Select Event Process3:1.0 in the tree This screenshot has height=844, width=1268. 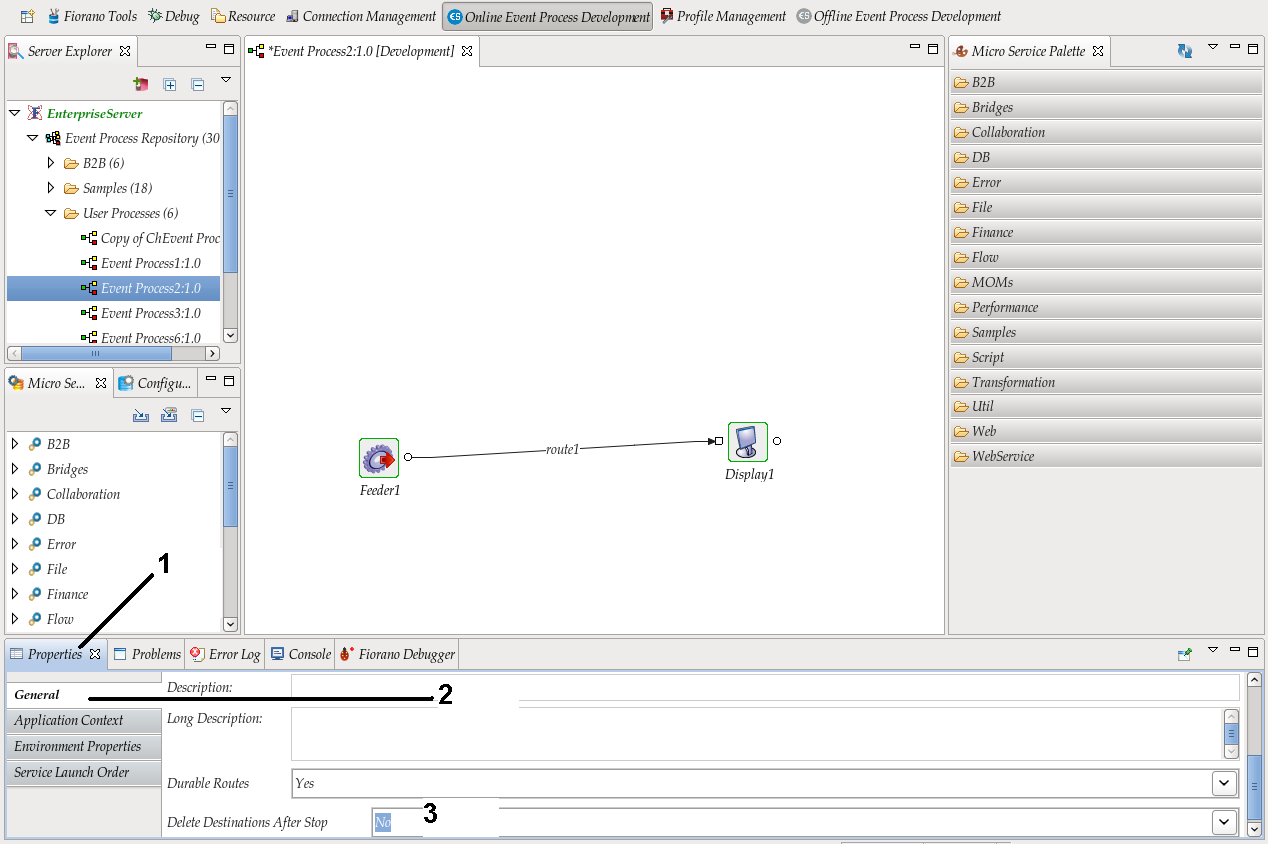point(141,313)
